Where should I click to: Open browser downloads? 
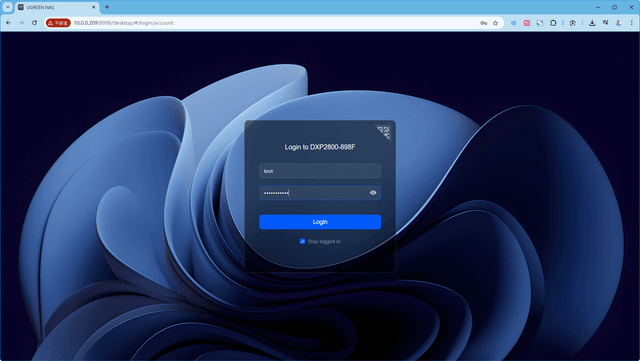point(592,23)
